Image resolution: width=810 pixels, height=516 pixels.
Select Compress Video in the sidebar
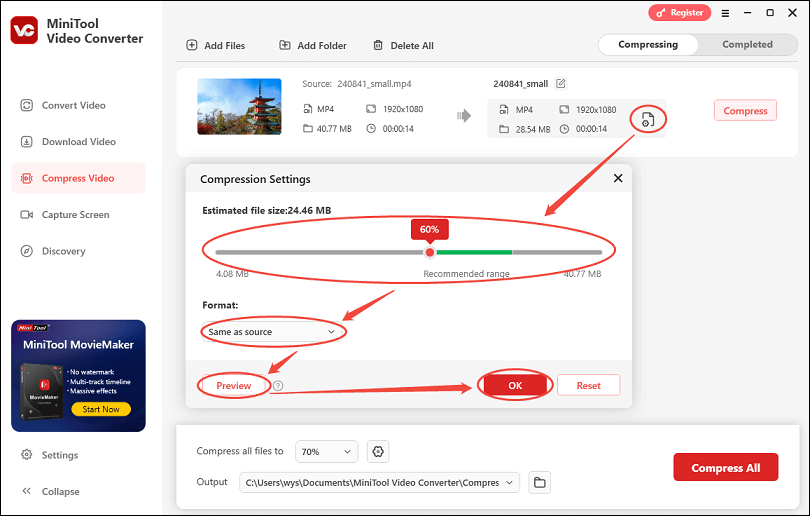pyautogui.click(x=79, y=178)
